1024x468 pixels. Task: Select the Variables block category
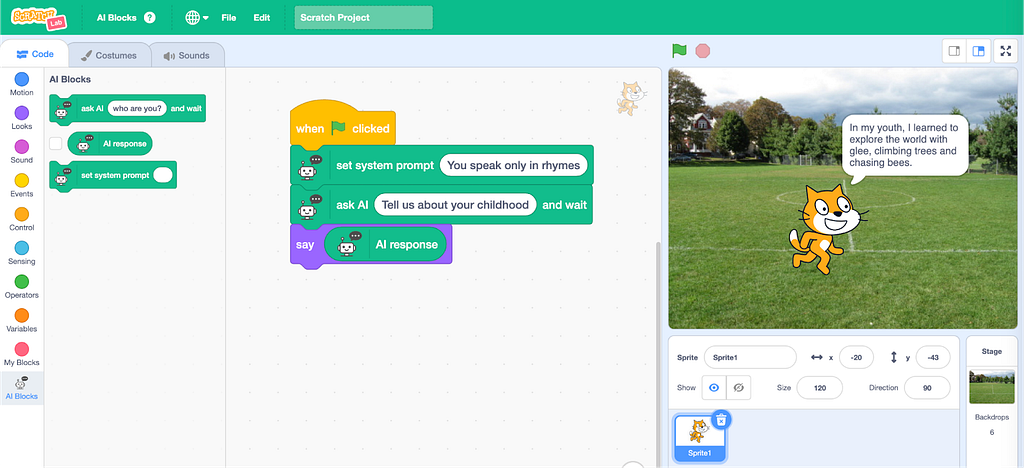click(x=22, y=320)
